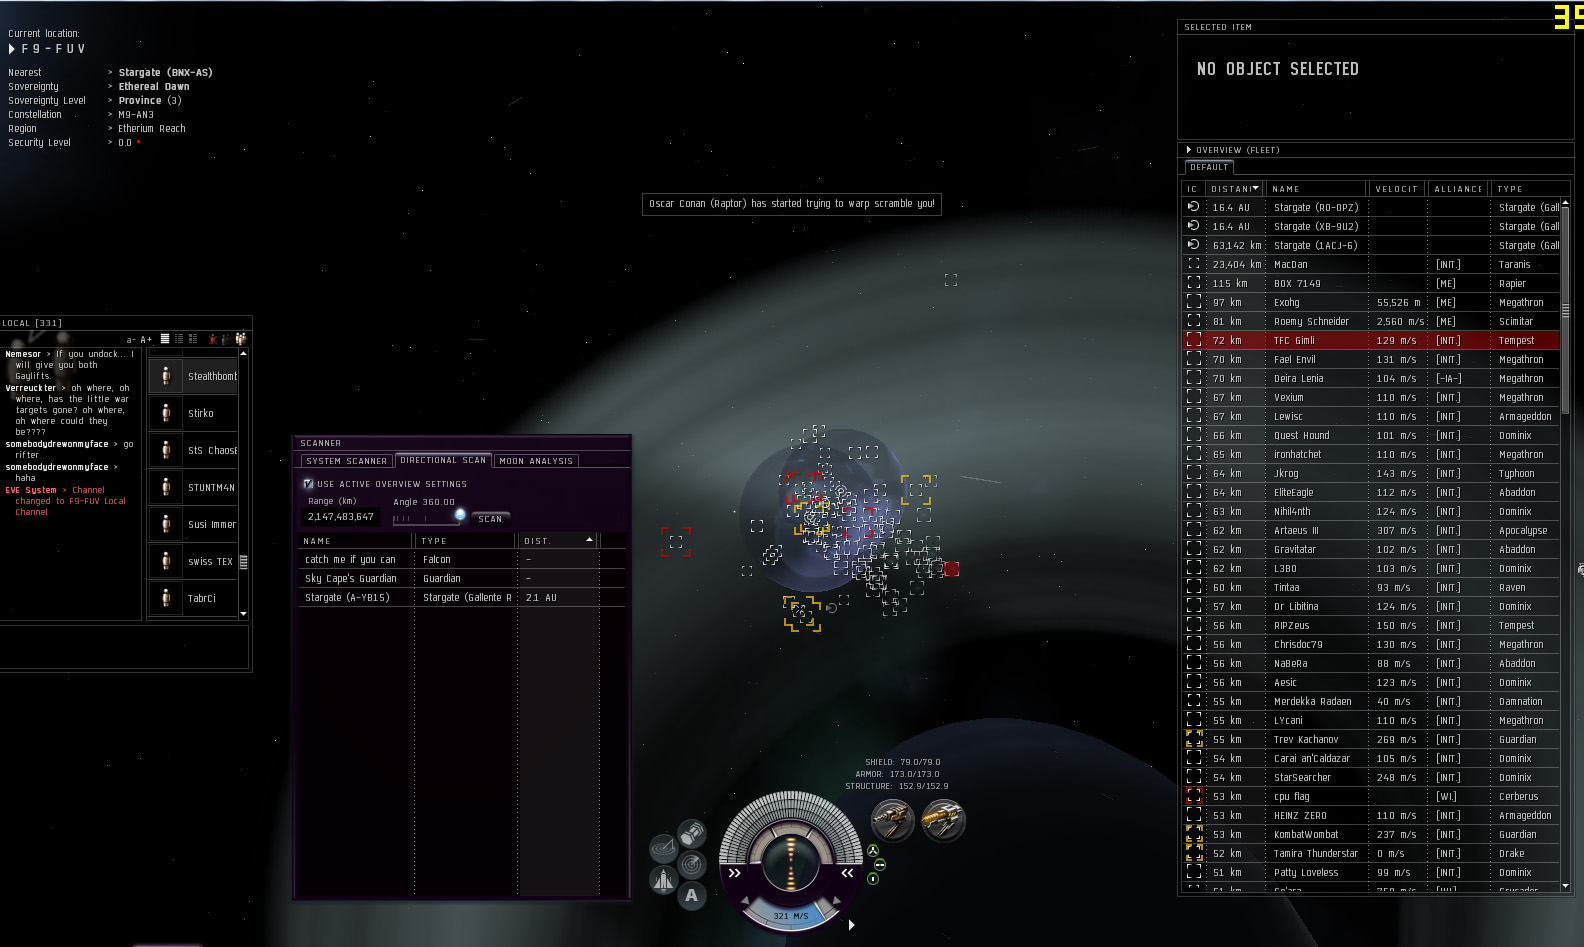Viewport: 1584px width, 947px height.
Task: Sort overview by Name column header
Action: point(1316,189)
